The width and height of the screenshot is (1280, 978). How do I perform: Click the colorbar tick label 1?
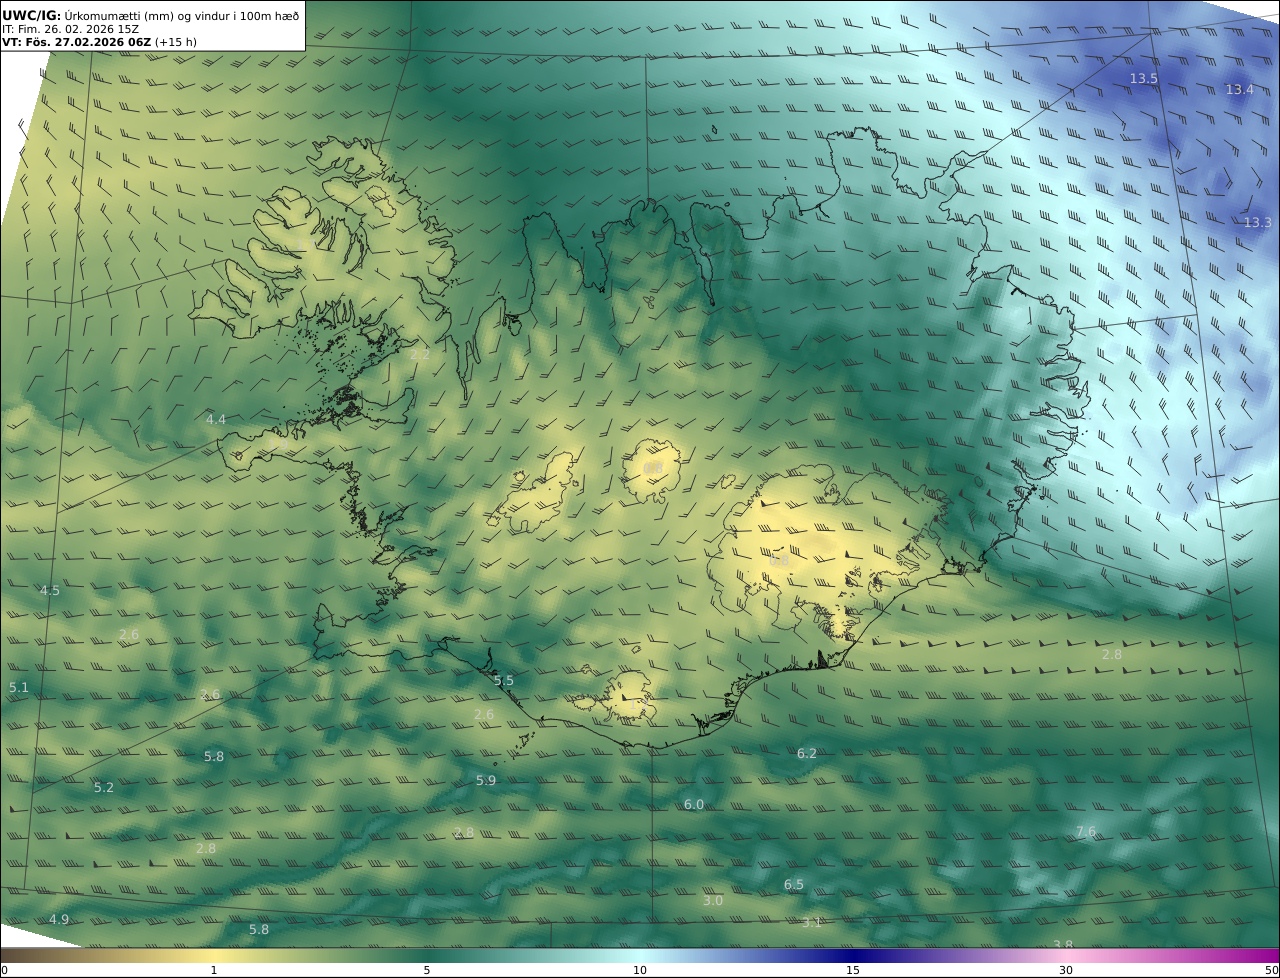[x=213, y=970]
